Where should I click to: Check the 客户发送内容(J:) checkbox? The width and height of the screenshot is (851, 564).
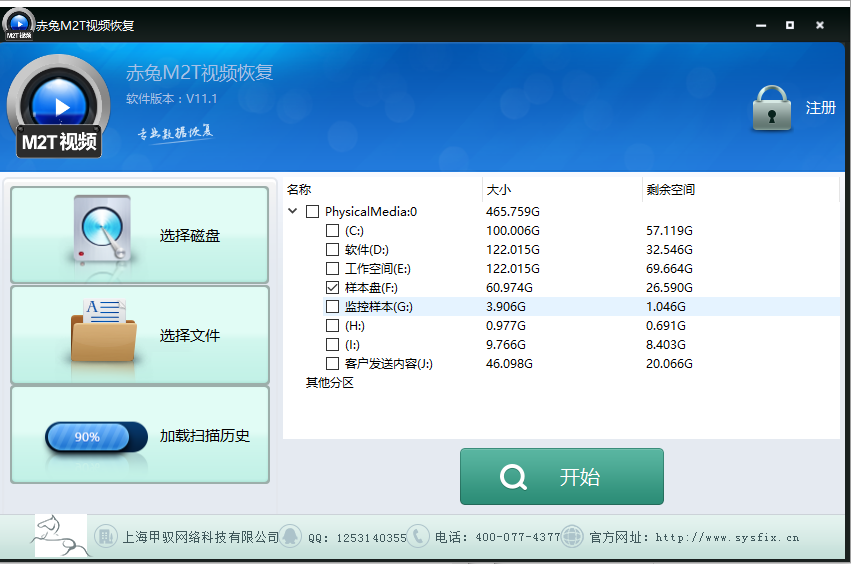click(332, 364)
